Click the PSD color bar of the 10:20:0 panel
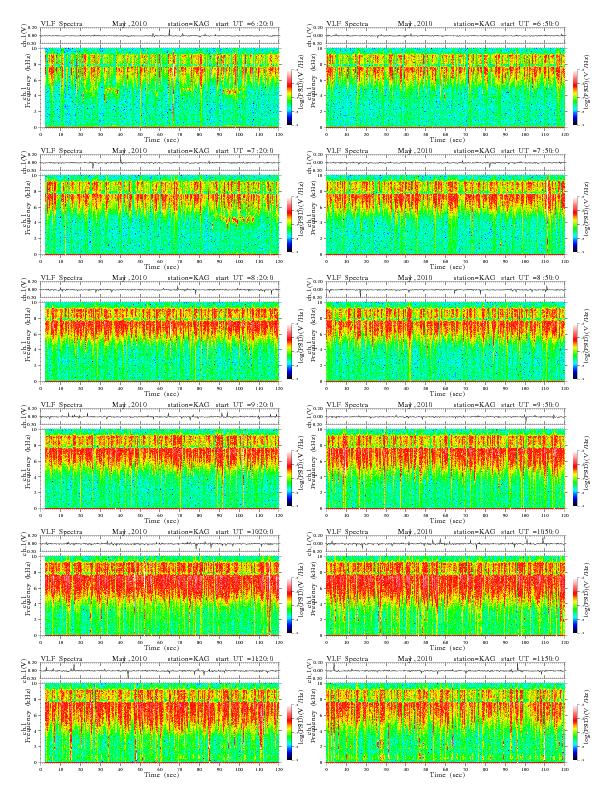This screenshot has height=792, width=612. pos(289,605)
